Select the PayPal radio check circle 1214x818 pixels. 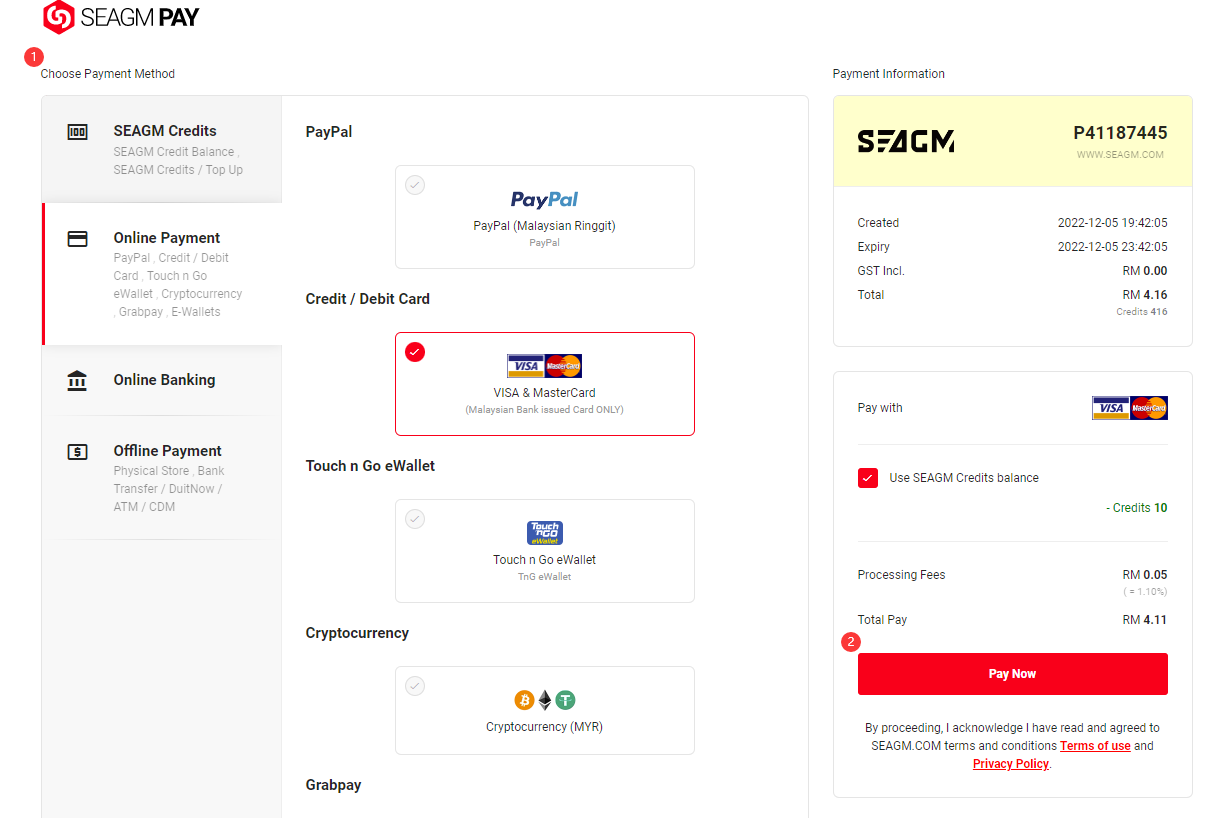tap(415, 185)
